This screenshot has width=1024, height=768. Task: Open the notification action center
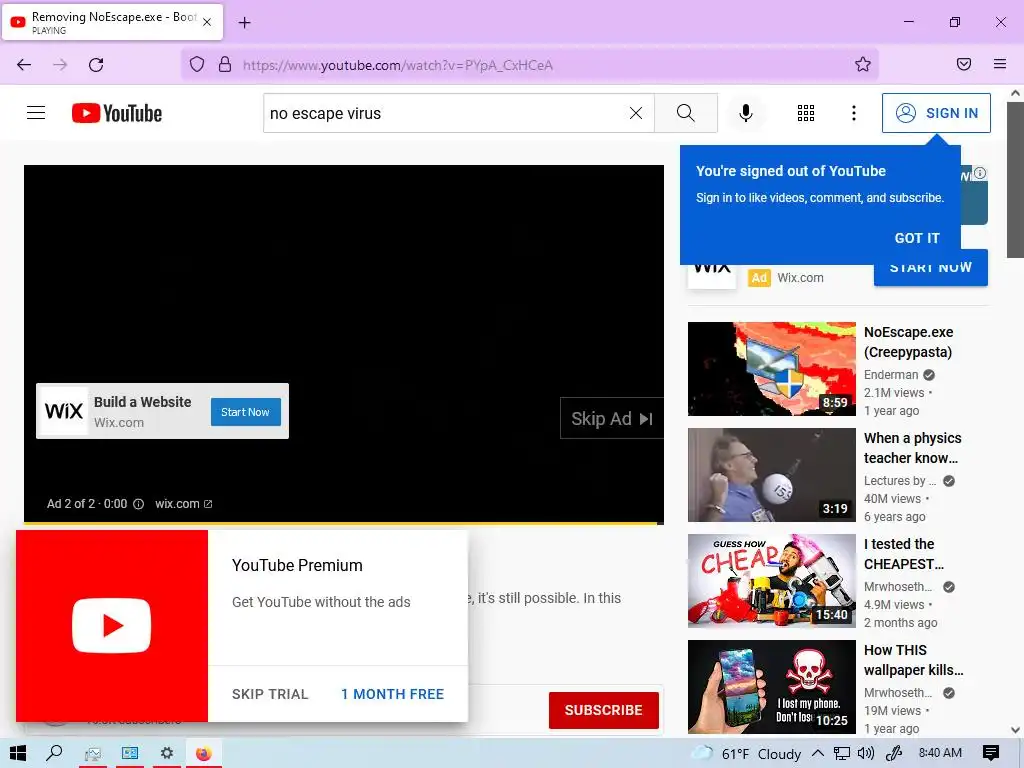click(x=991, y=754)
